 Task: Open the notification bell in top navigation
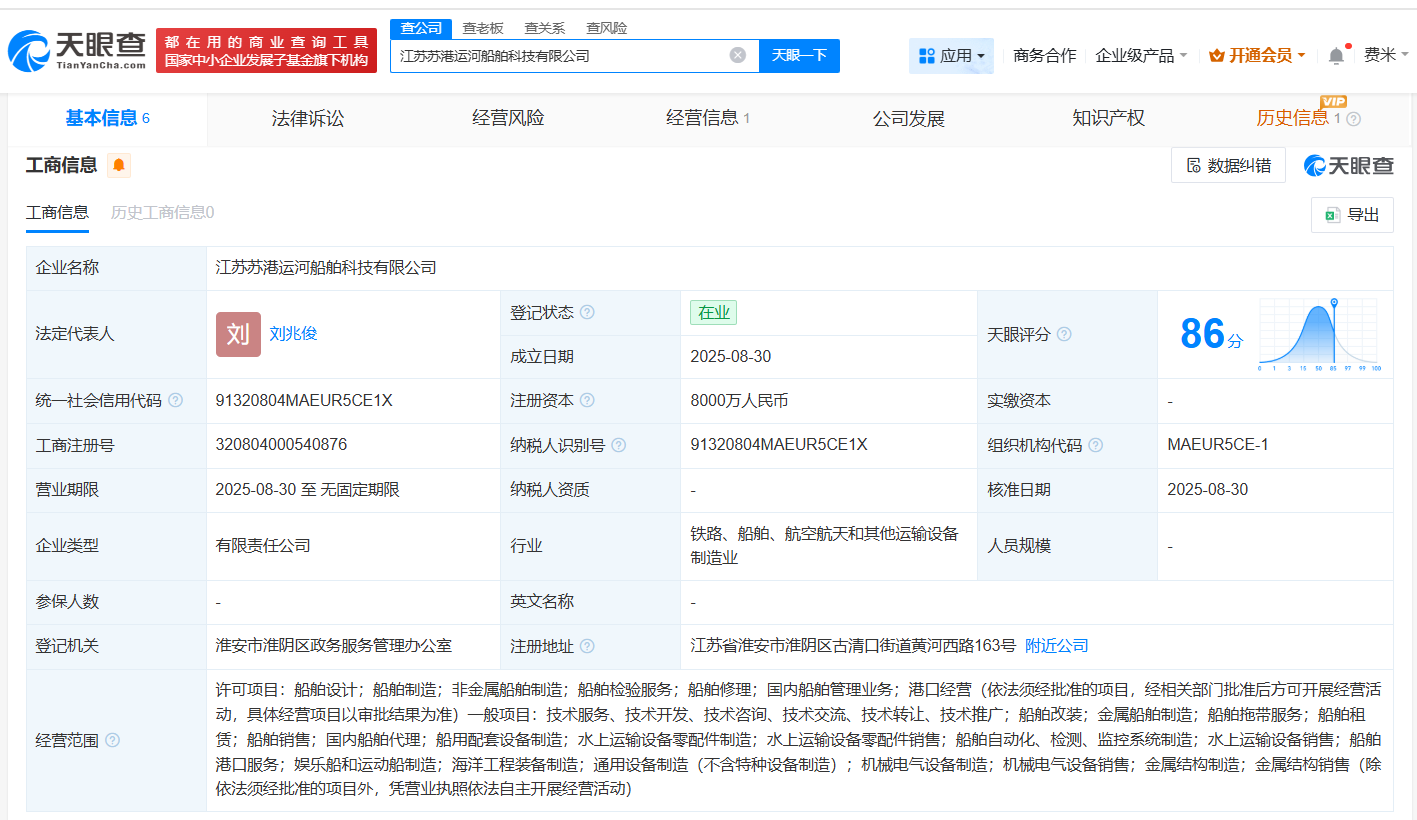pos(1334,56)
